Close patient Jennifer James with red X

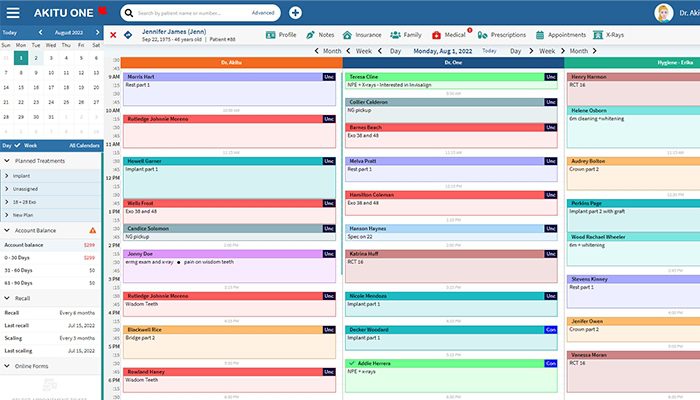point(113,35)
